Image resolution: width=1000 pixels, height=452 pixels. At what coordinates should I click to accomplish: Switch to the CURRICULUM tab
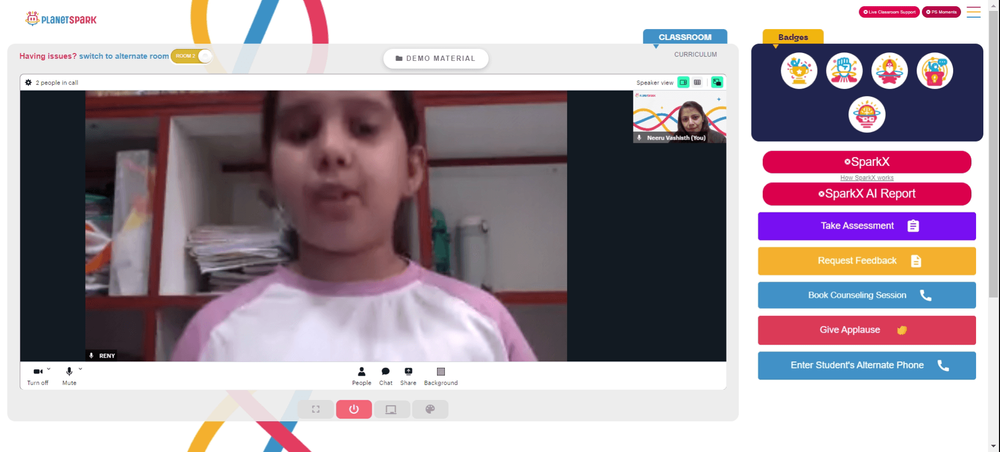695,55
